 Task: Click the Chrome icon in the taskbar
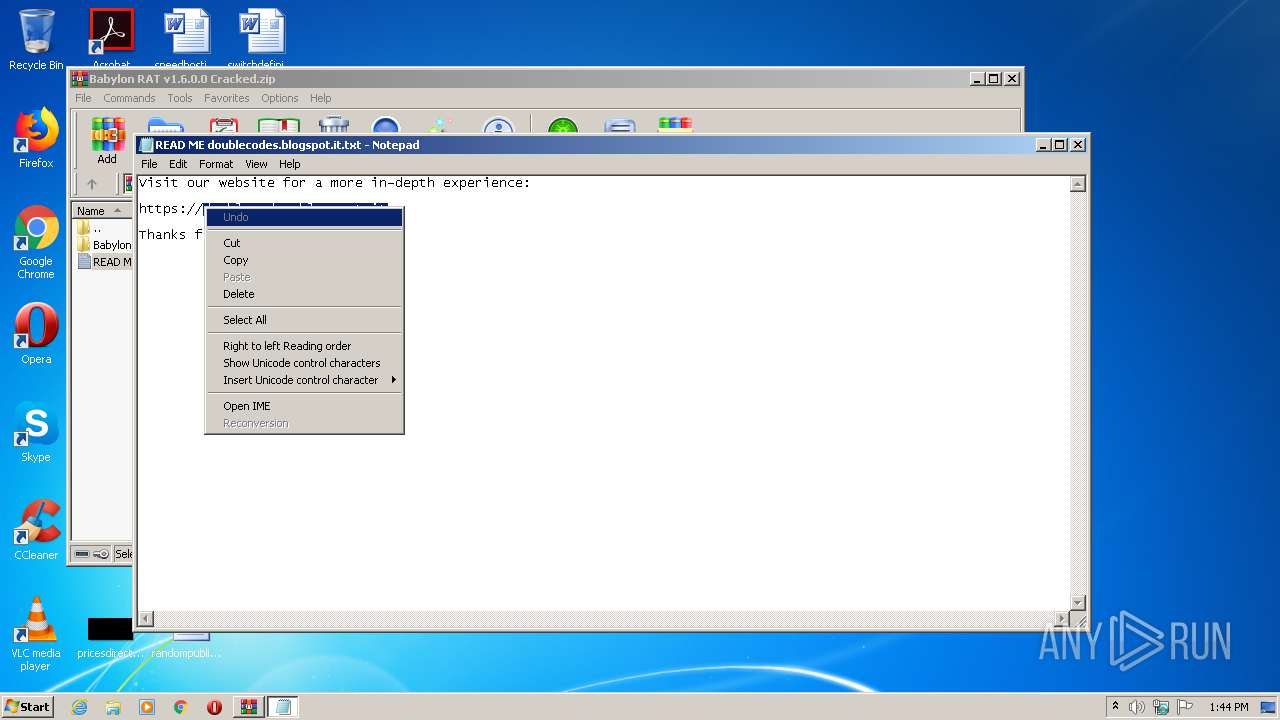coord(181,707)
